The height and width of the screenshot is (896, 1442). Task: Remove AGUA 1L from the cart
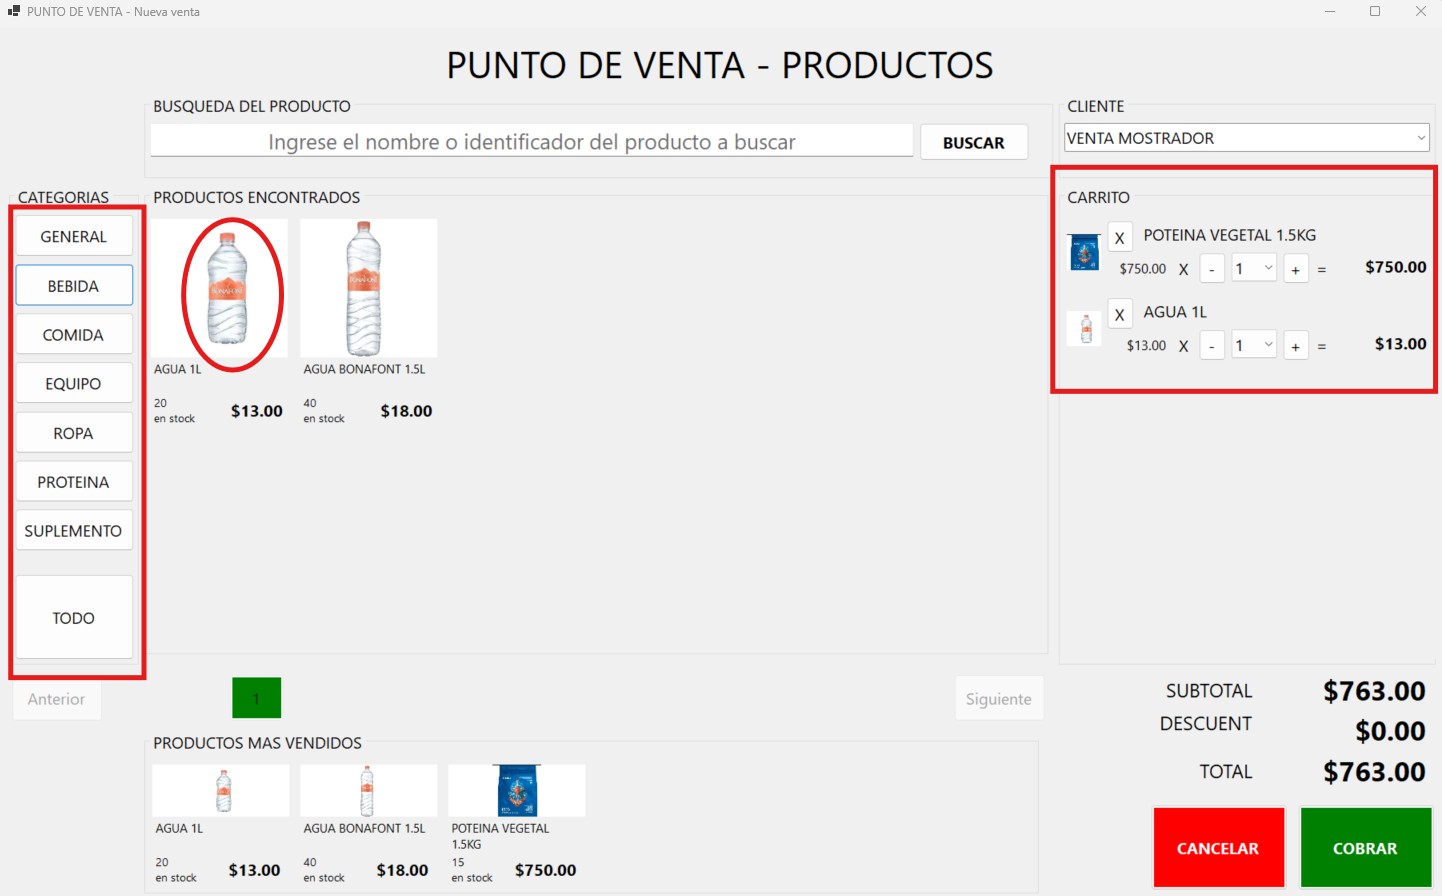coord(1120,315)
